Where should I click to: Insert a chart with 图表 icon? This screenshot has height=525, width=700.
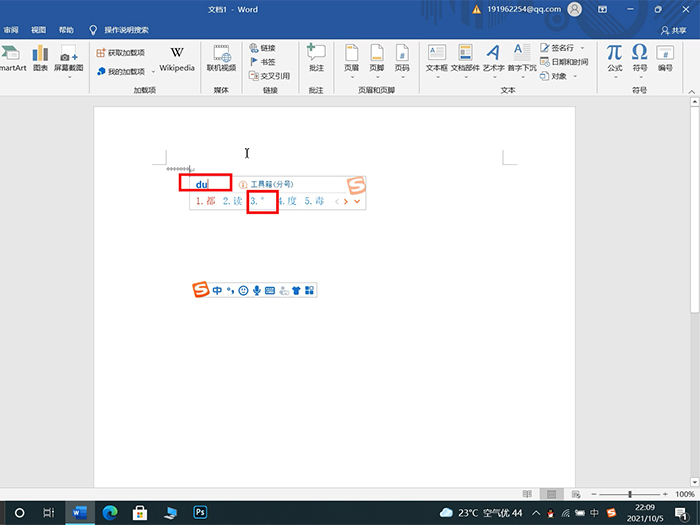[40, 58]
